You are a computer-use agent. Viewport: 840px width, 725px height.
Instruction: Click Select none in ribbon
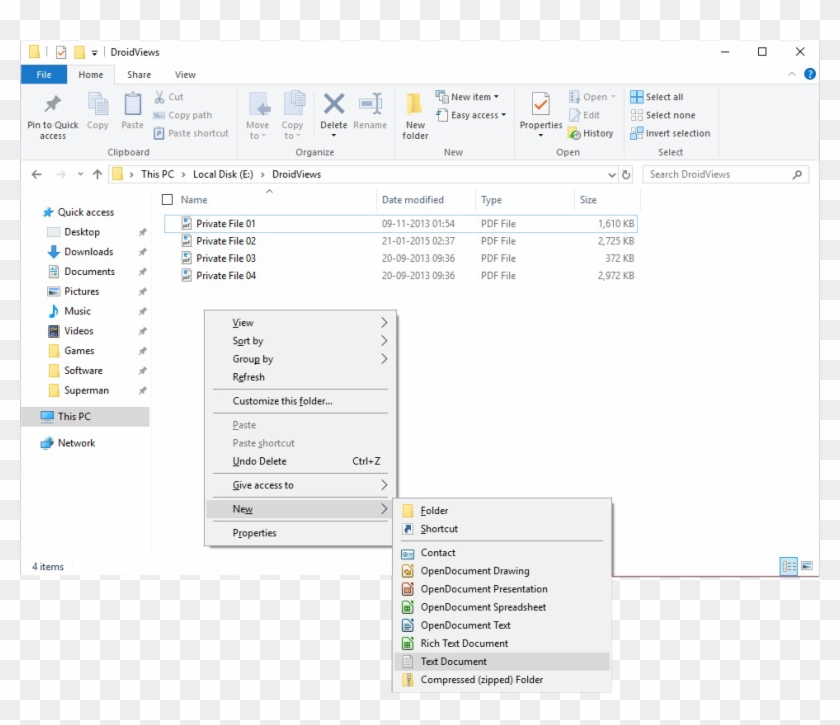click(x=663, y=115)
